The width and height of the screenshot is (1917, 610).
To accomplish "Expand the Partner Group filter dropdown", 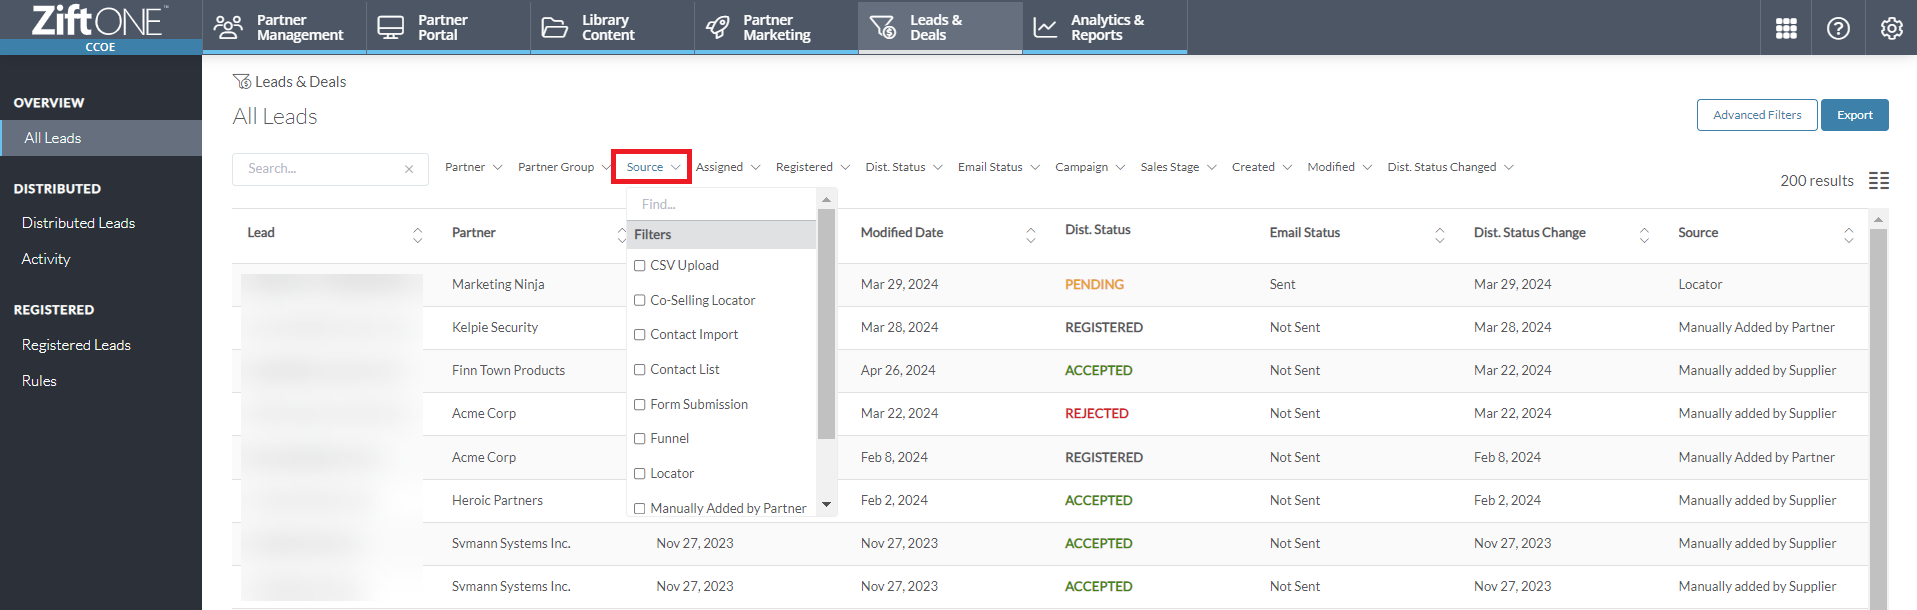I will pos(563,167).
